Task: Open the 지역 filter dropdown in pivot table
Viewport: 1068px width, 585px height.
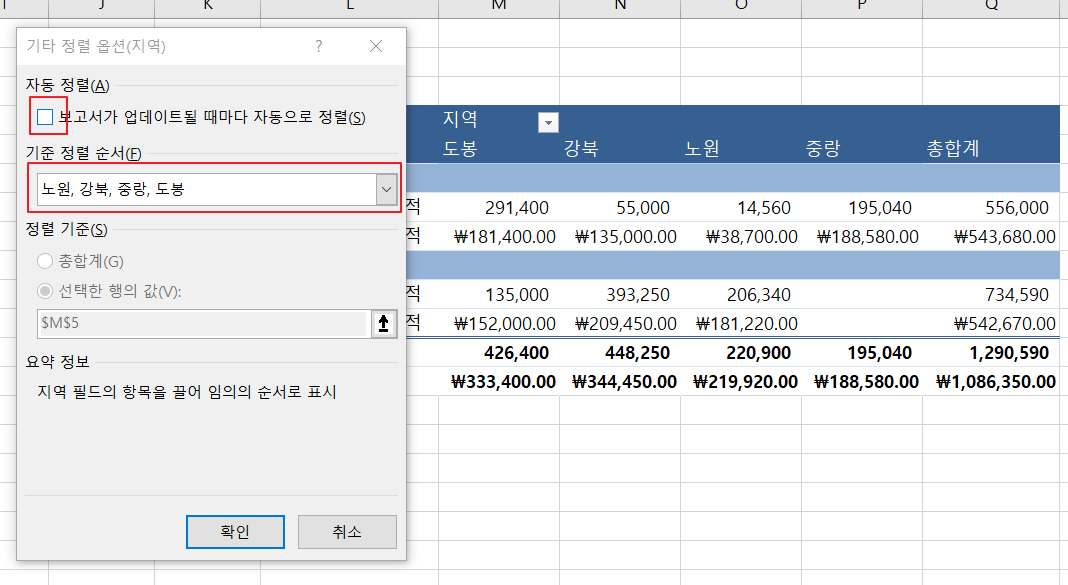Action: [548, 123]
